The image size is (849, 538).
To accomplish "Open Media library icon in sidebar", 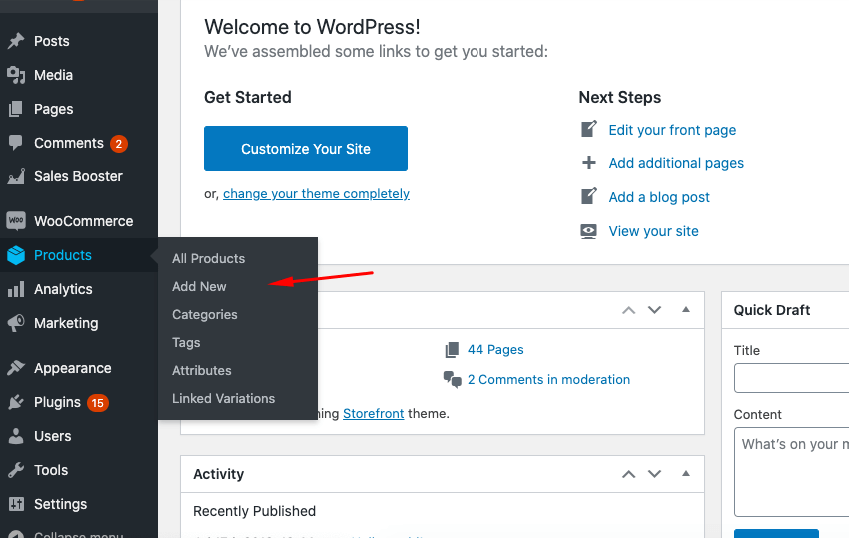I will (x=16, y=75).
